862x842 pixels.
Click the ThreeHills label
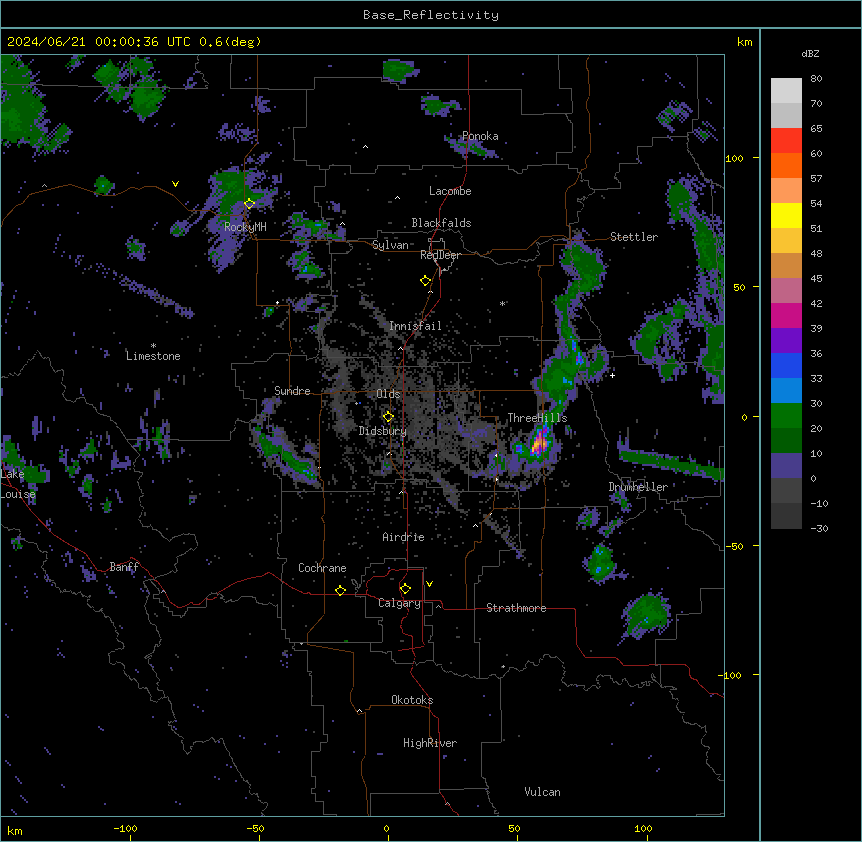pos(537,418)
